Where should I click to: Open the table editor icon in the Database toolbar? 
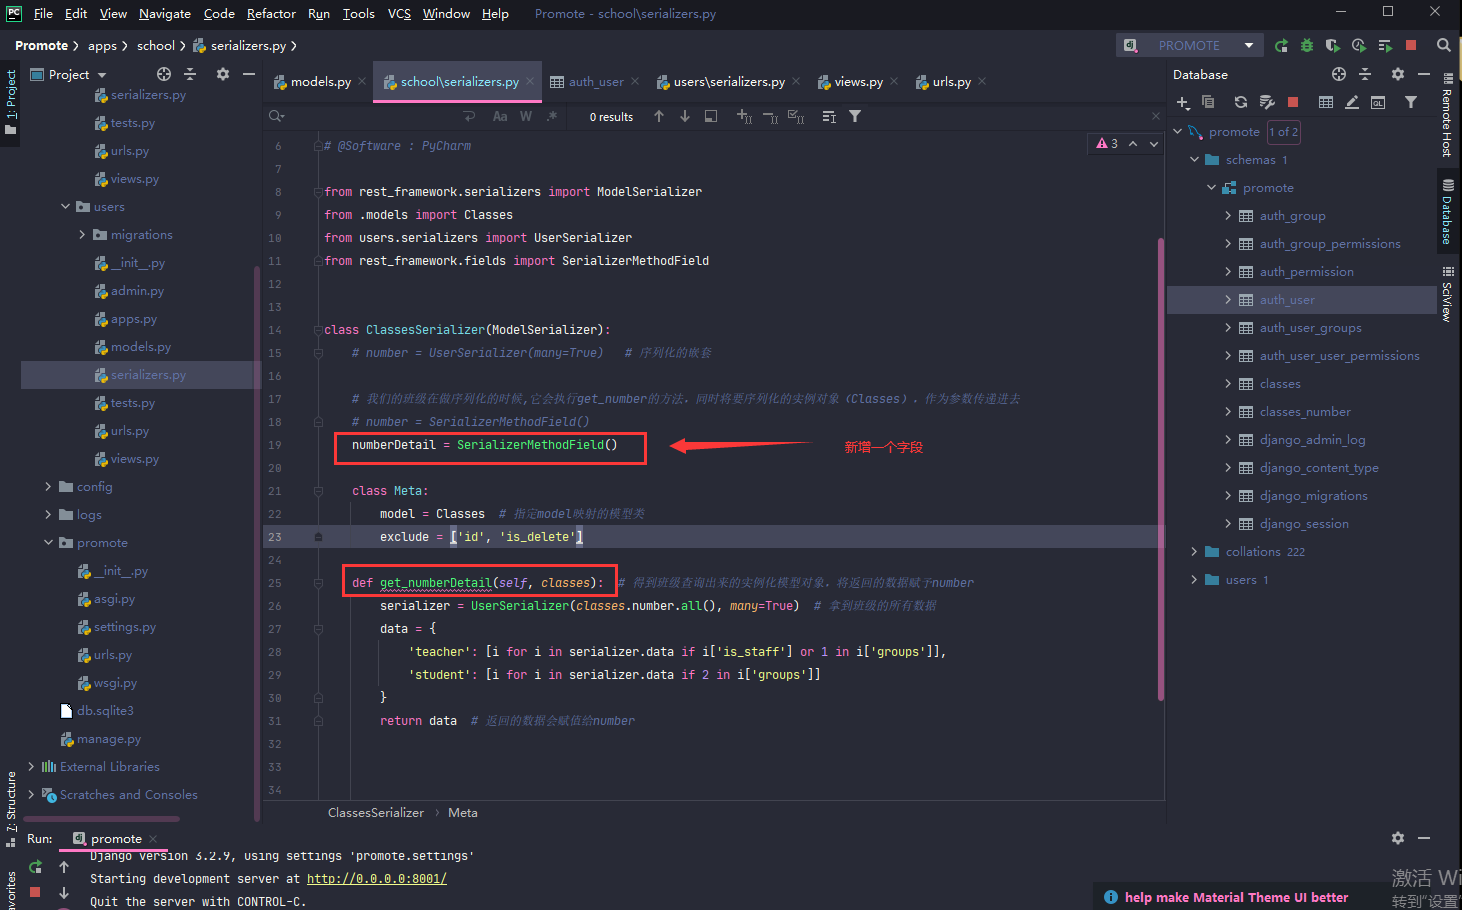tap(1326, 102)
